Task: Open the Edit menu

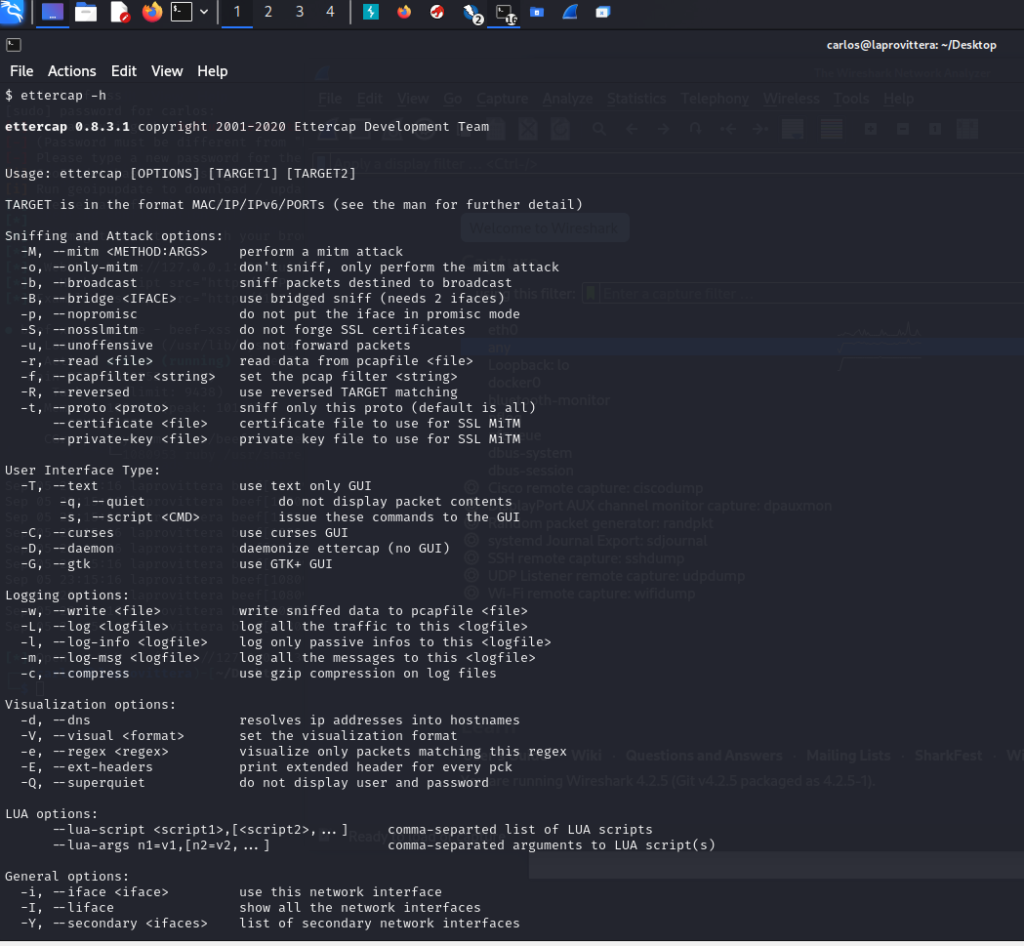Action: [x=124, y=71]
